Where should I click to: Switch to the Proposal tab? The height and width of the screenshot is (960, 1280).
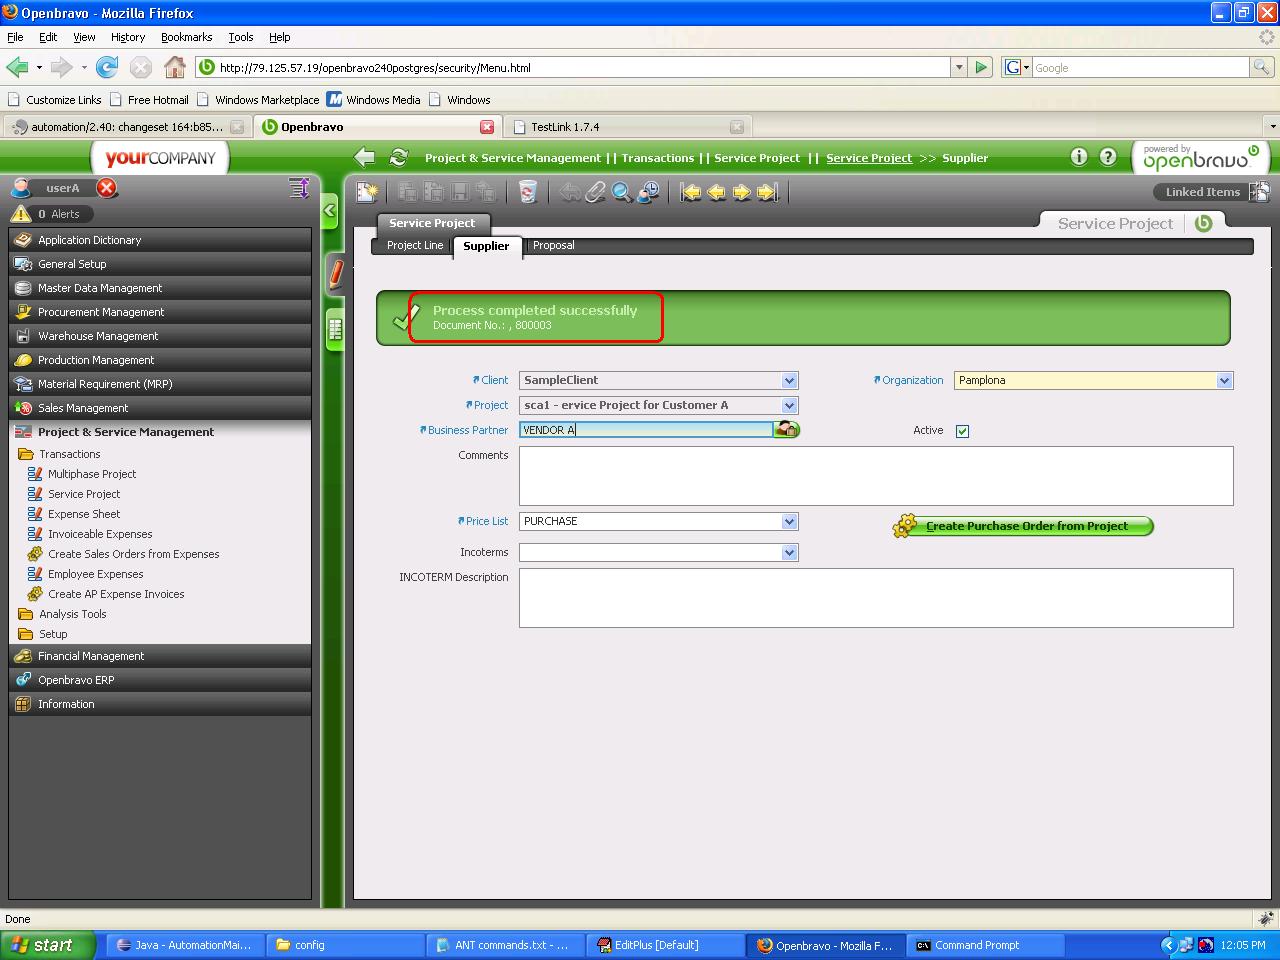coord(553,245)
